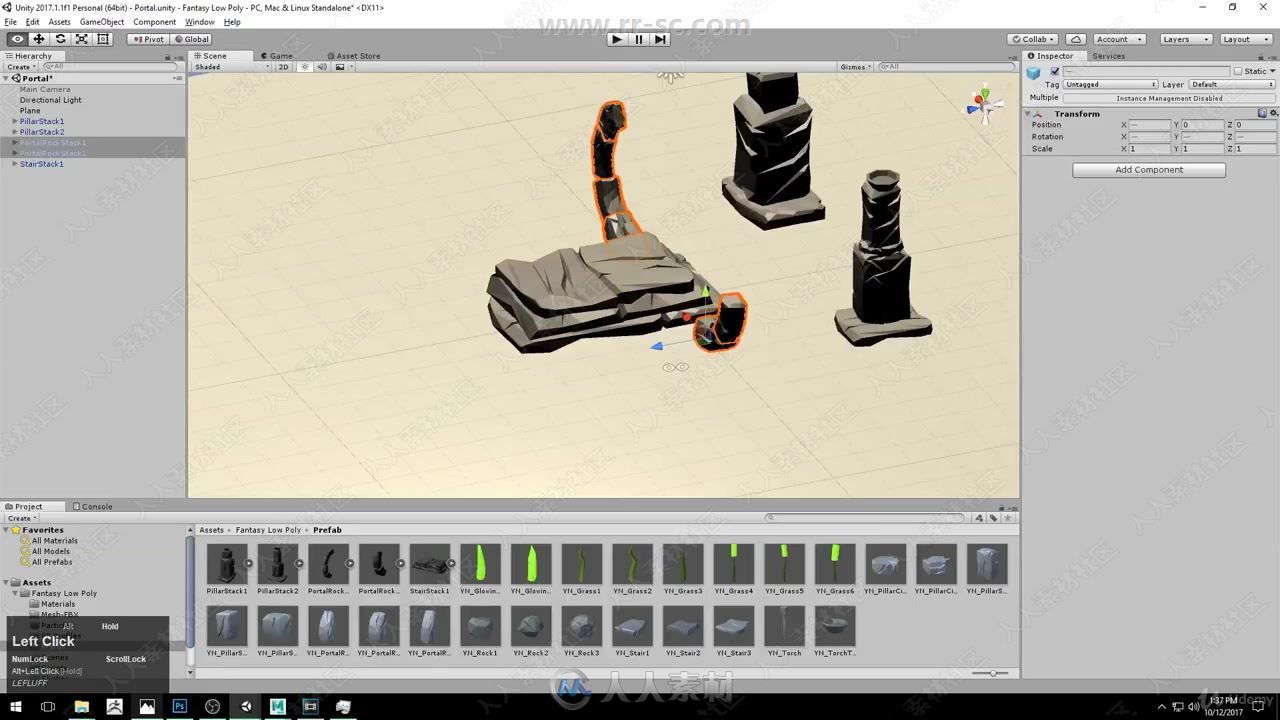Toggle scene lighting sun icon
The image size is (1280, 720).
(306, 67)
